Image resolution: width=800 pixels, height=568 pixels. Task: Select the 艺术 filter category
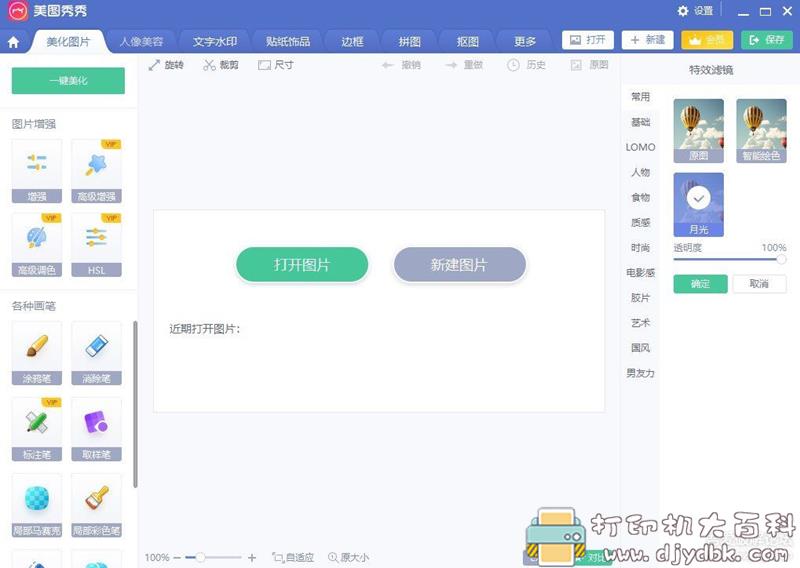point(640,323)
